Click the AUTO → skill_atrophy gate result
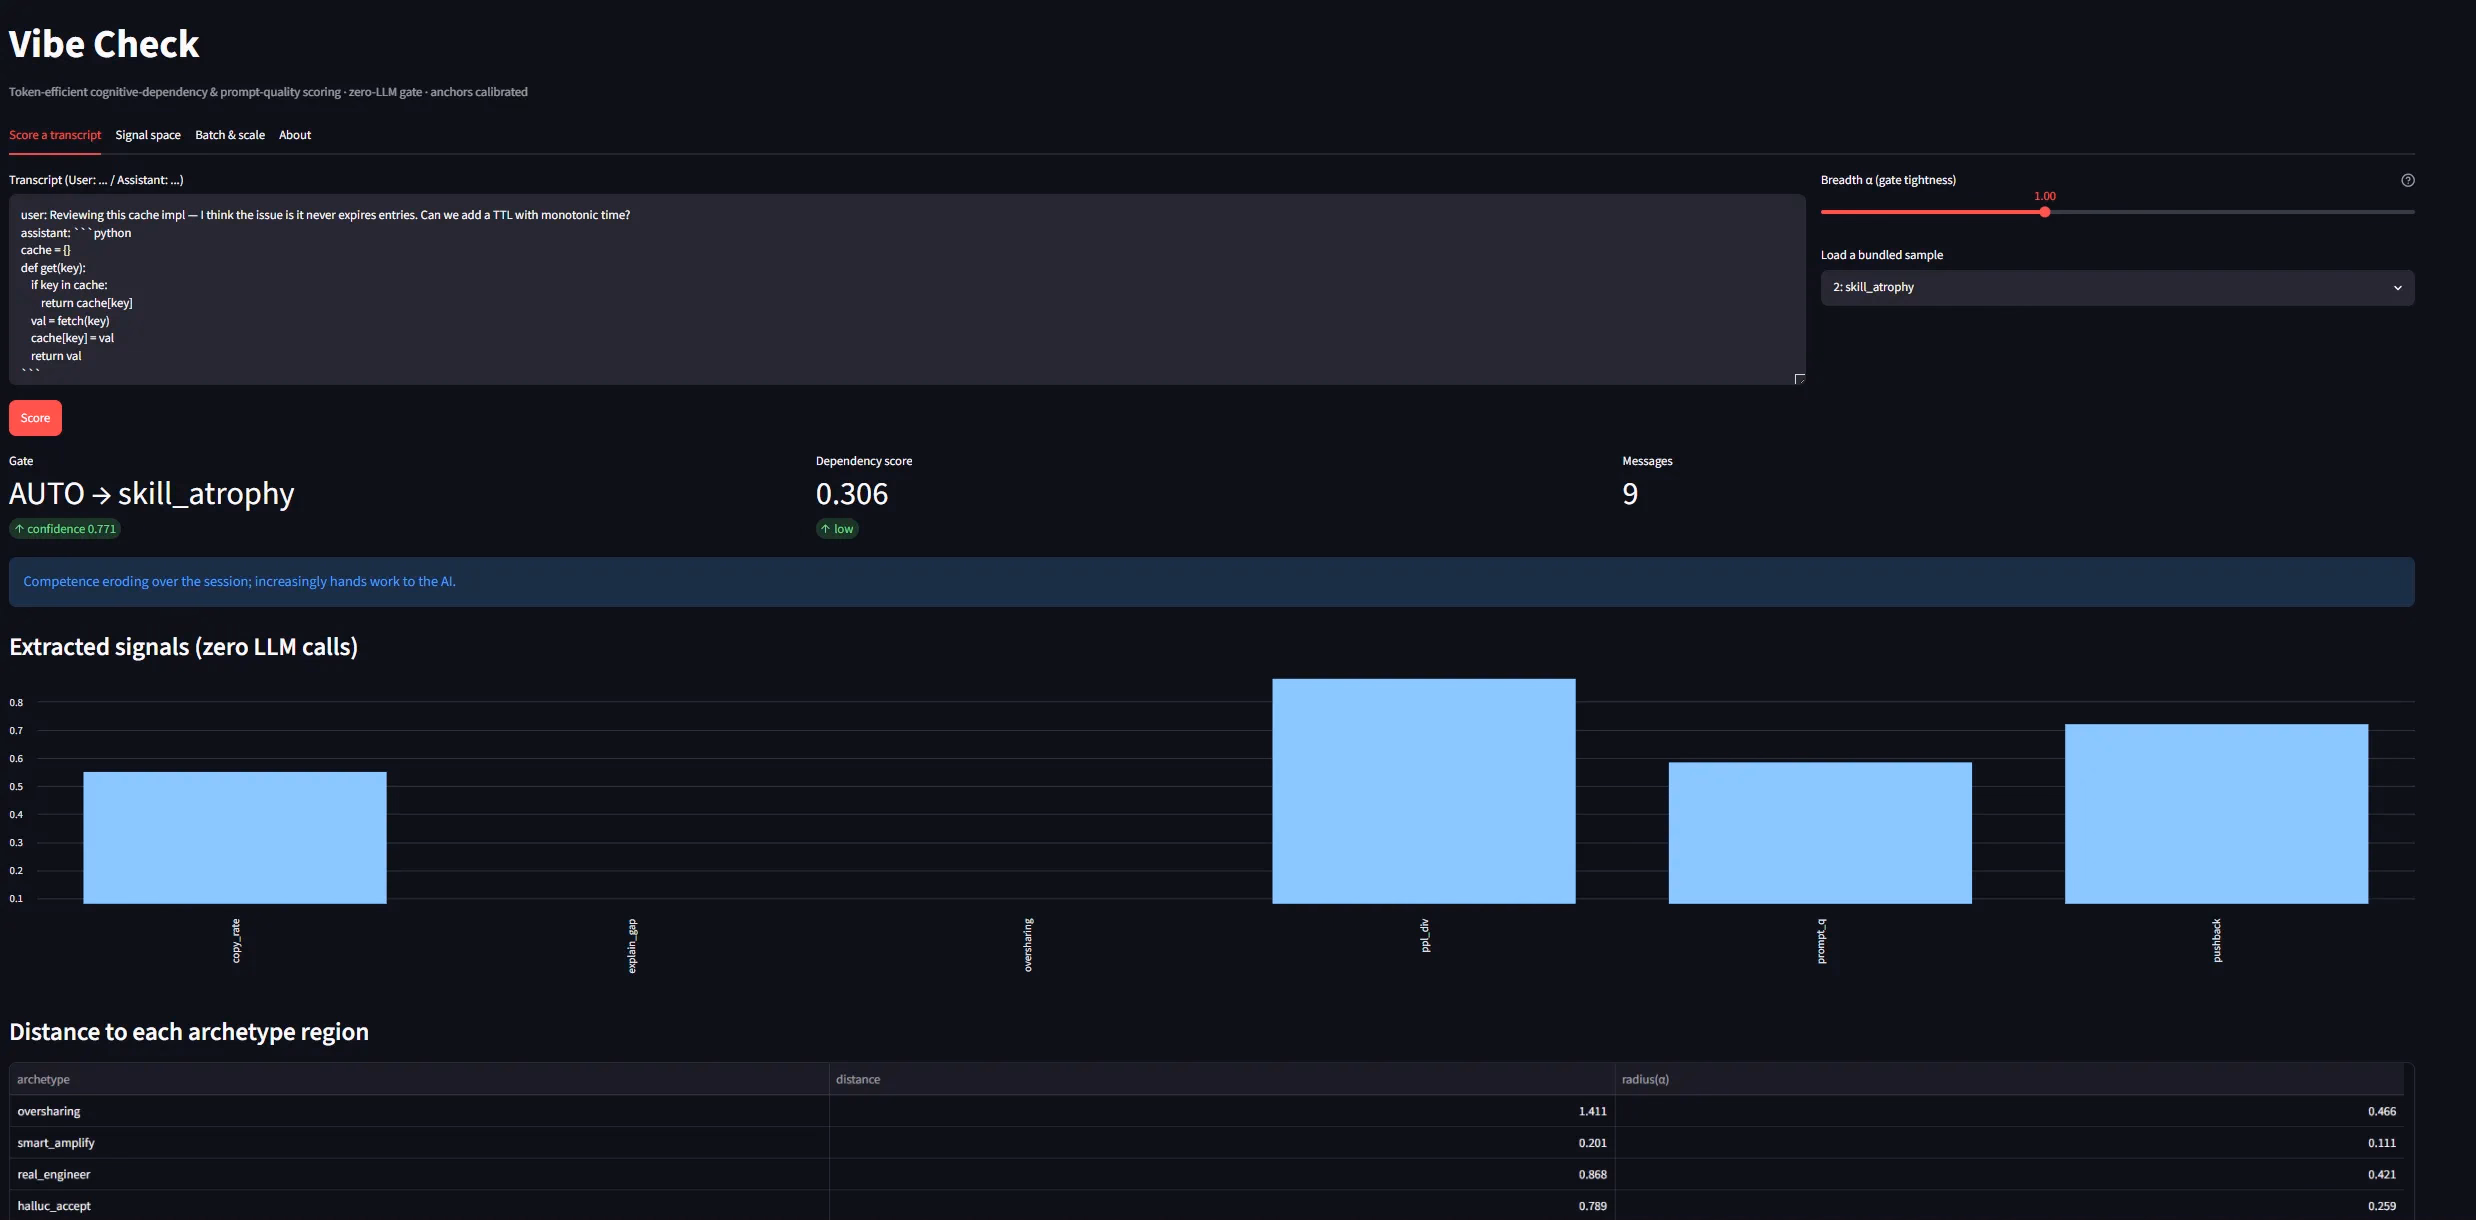The image size is (2476, 1221). click(x=152, y=494)
